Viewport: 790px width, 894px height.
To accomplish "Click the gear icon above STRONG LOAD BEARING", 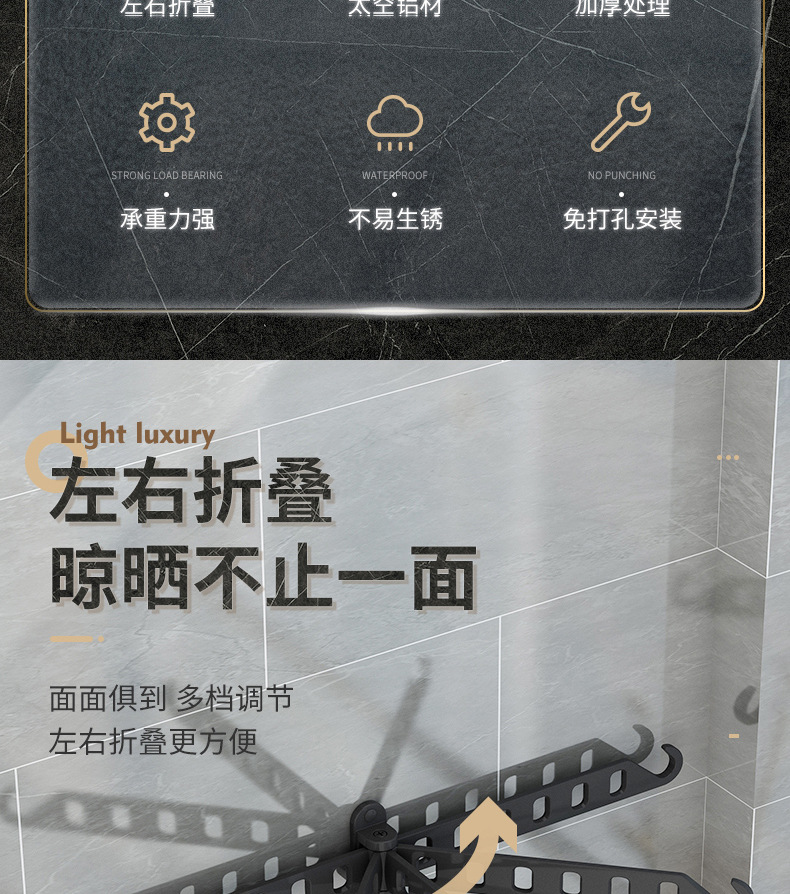I will [167, 122].
